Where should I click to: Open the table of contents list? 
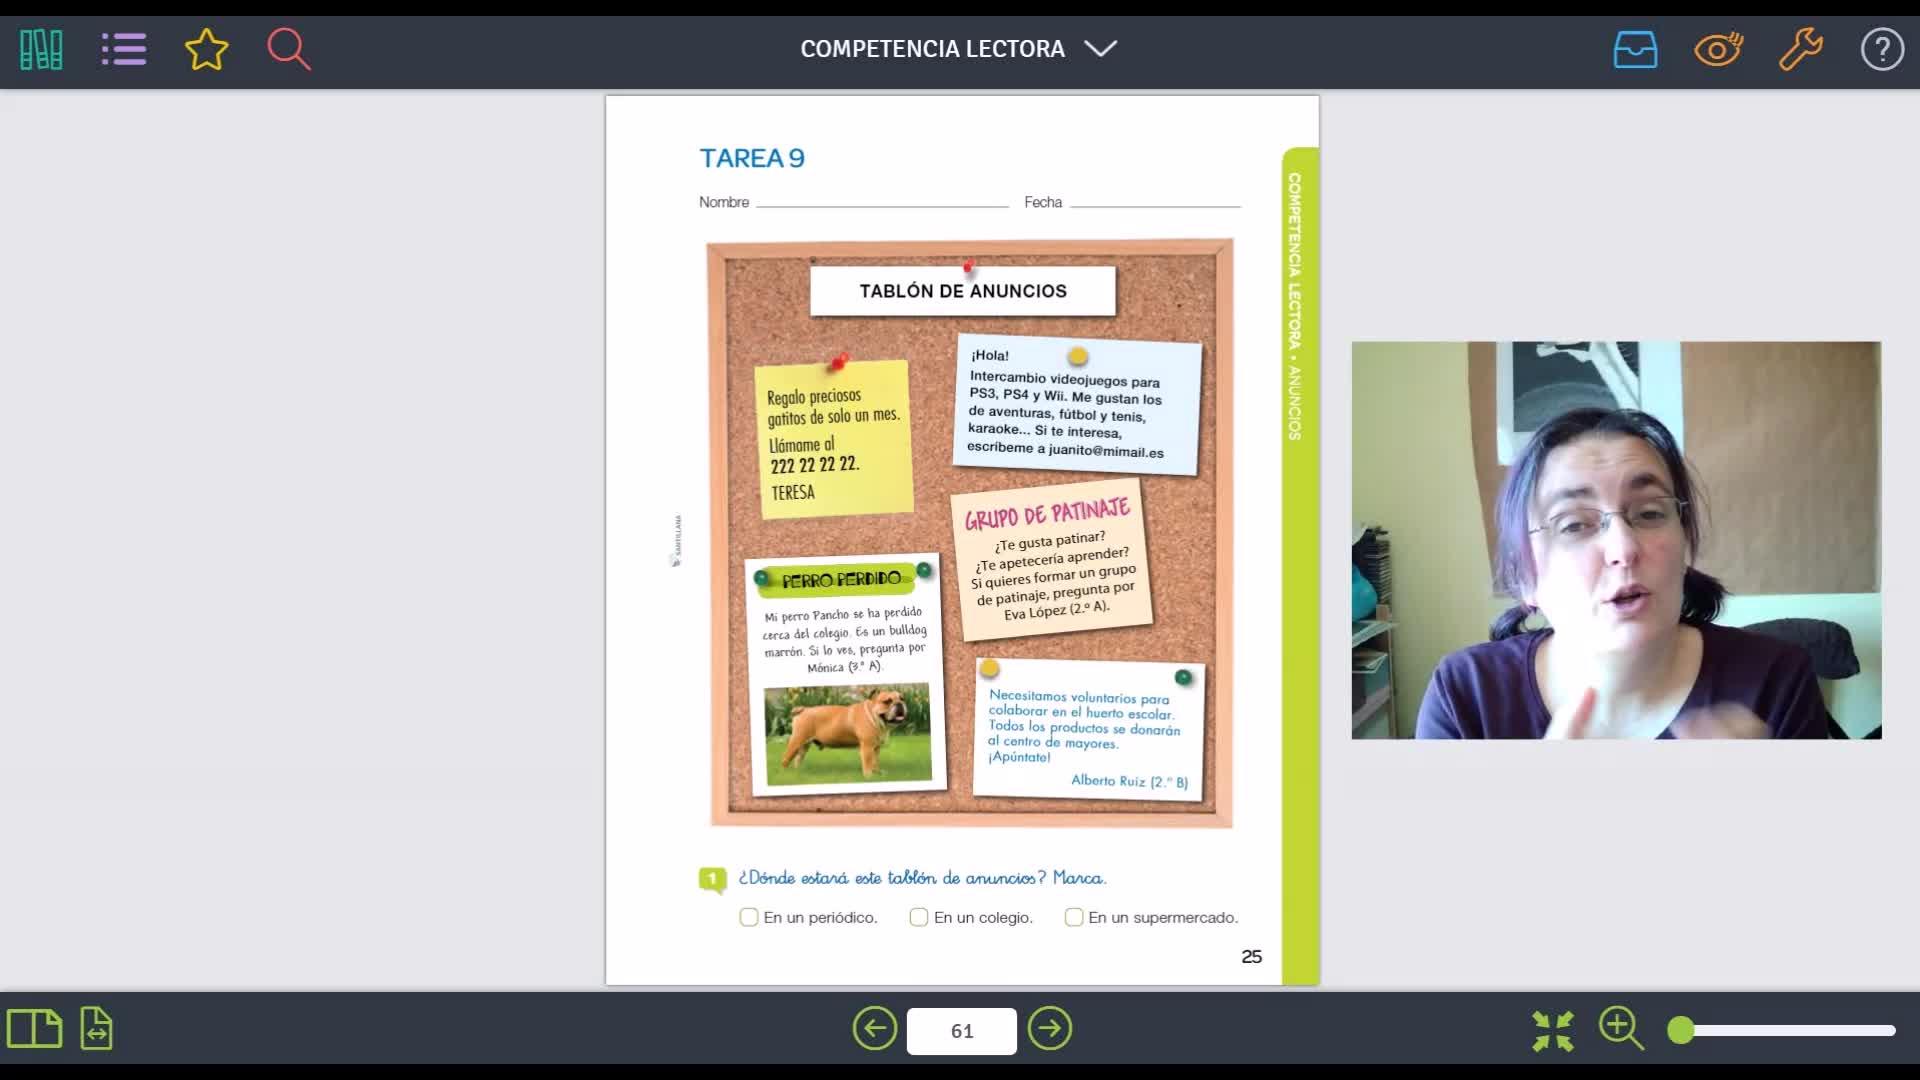(x=124, y=49)
